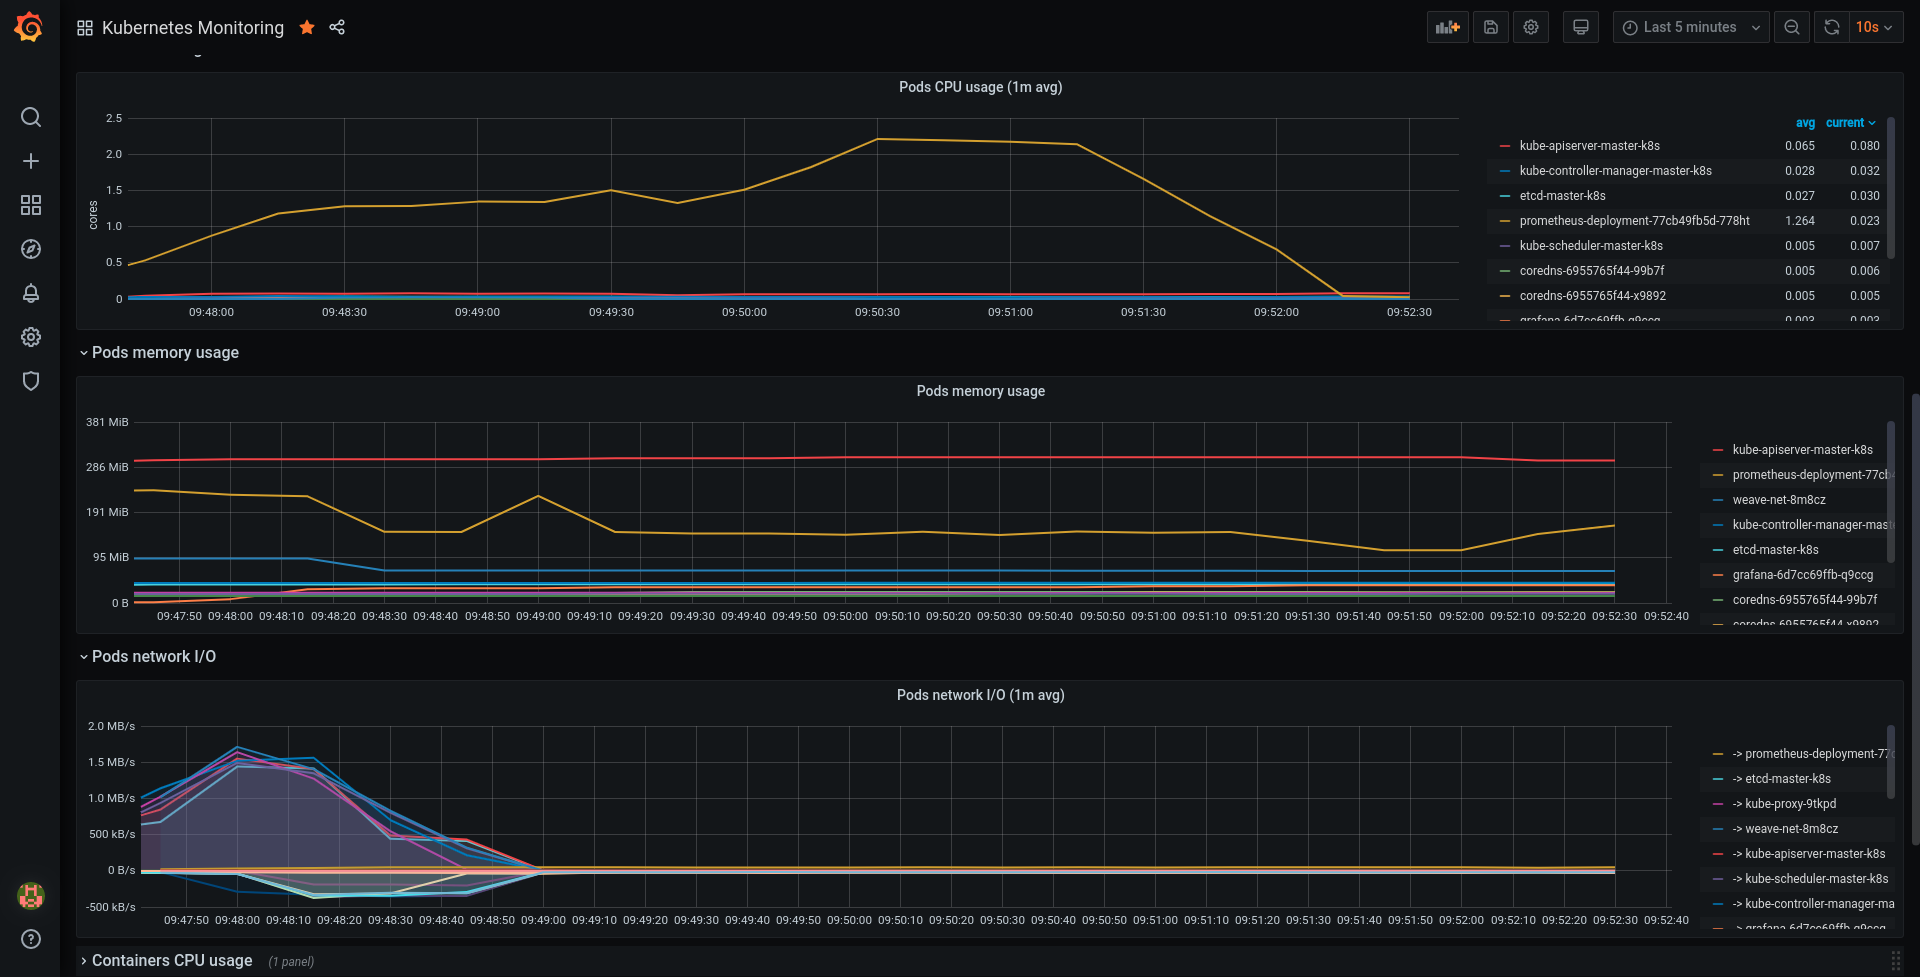Image resolution: width=1920 pixels, height=977 pixels.
Task: Toggle kube-controller-manager-master-k8s in CPU legend
Action: pyautogui.click(x=1615, y=171)
